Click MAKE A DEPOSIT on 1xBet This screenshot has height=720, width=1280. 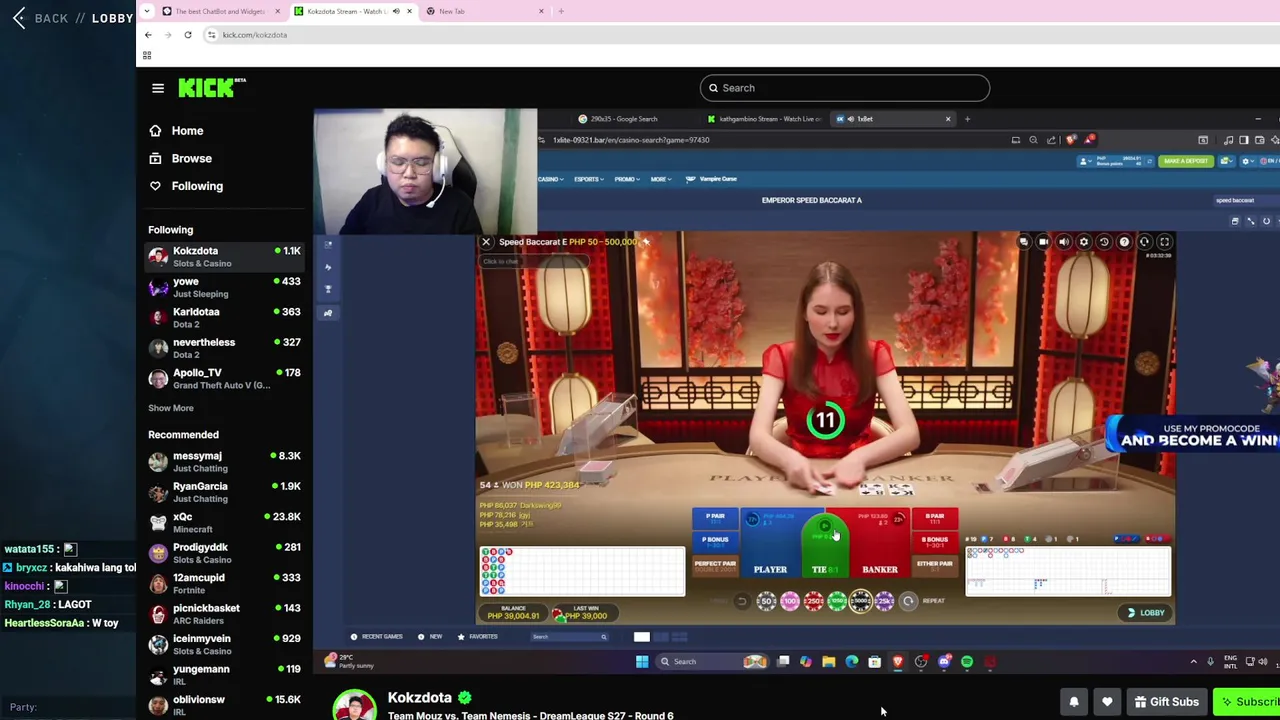tap(1185, 161)
